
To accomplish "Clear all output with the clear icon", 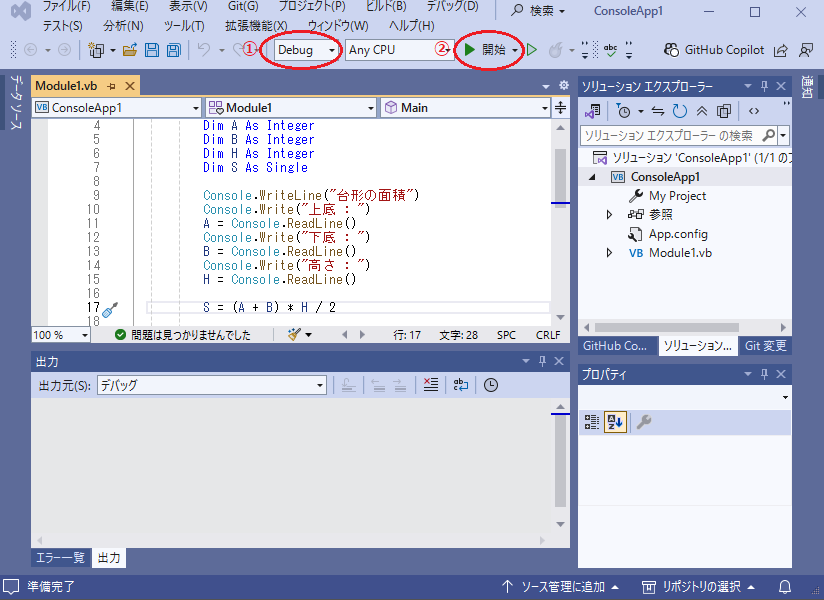I will point(430,385).
